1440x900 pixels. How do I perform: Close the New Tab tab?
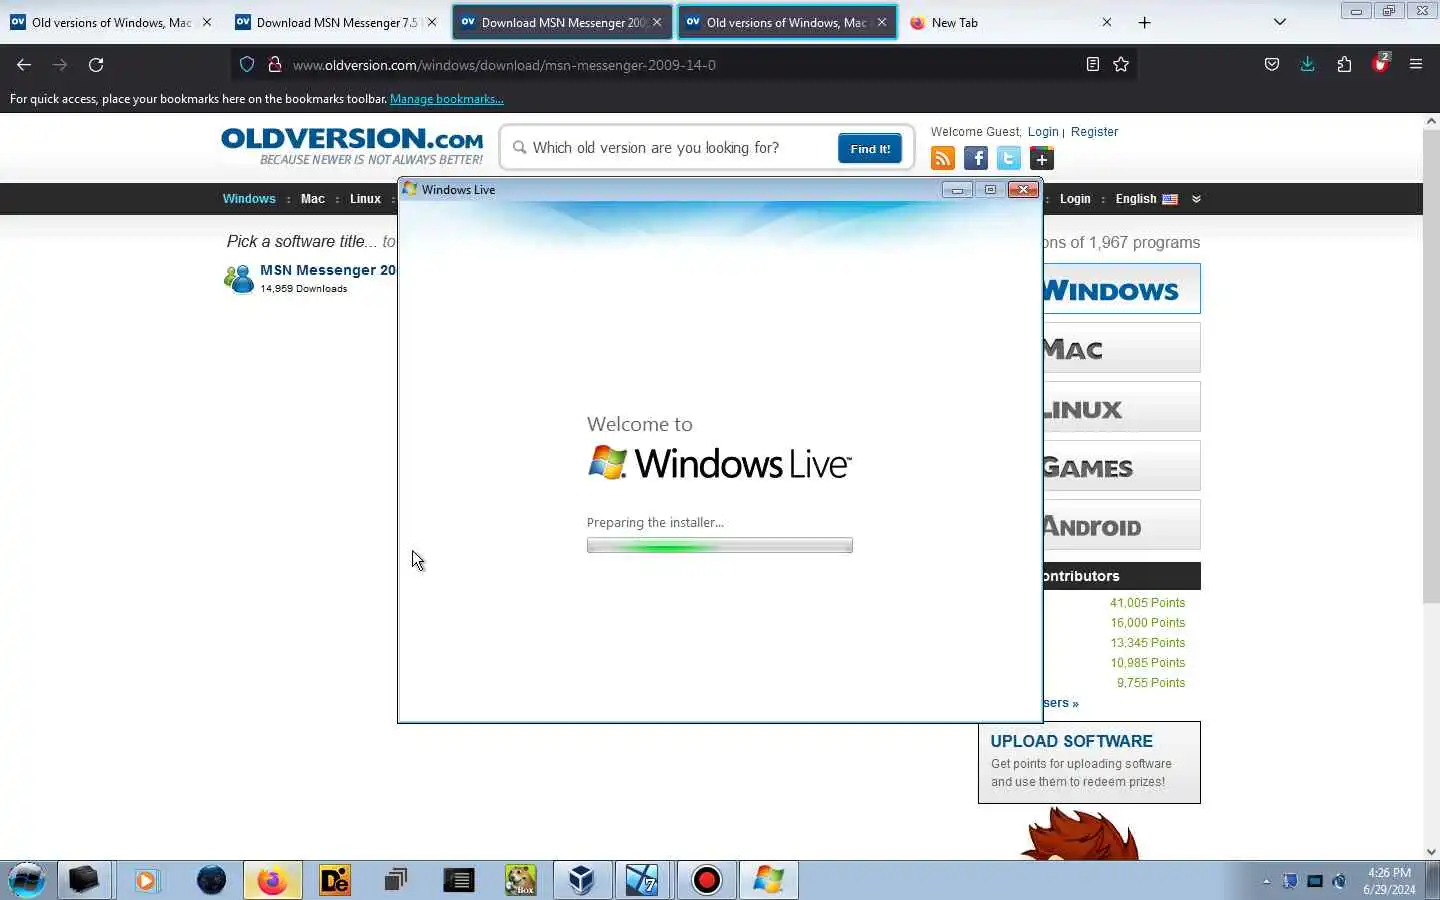tap(1107, 22)
